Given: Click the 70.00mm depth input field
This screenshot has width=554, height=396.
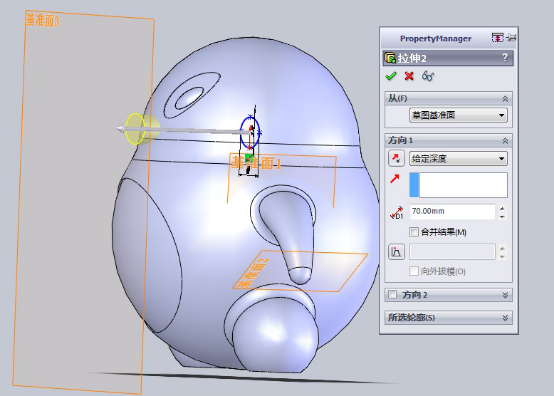Looking at the screenshot, I should [453, 211].
